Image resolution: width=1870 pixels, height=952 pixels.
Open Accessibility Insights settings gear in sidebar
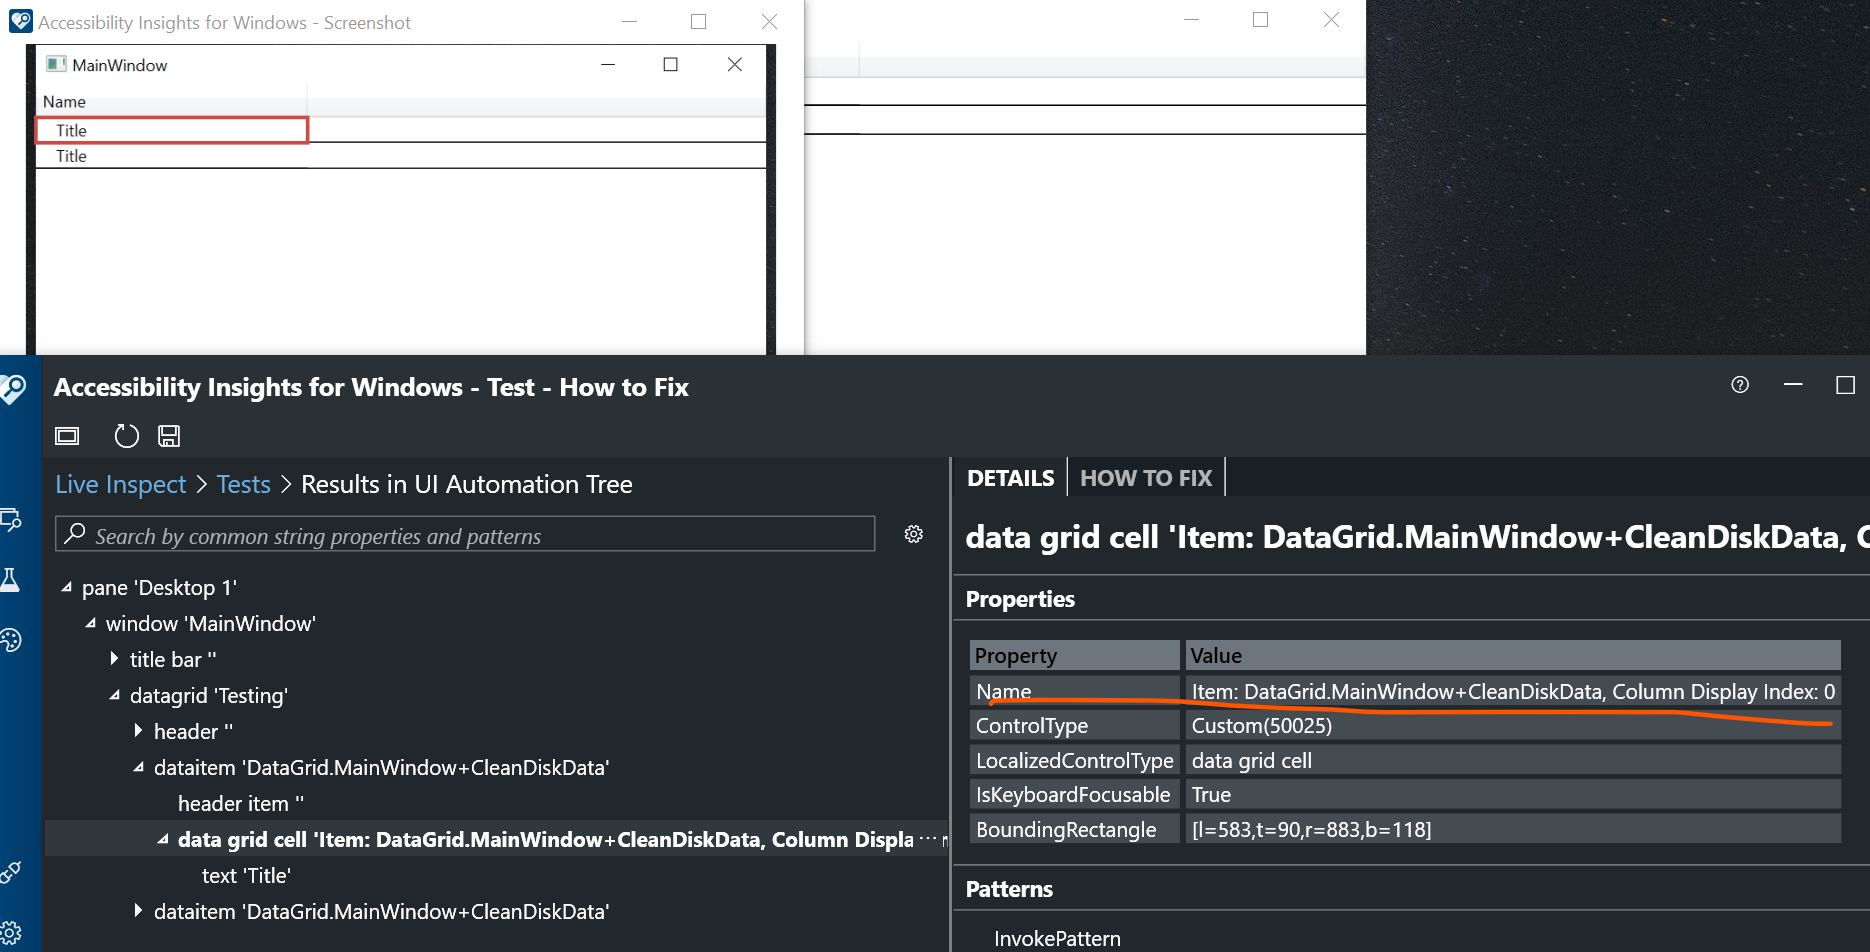pyautogui.click(x=13, y=930)
